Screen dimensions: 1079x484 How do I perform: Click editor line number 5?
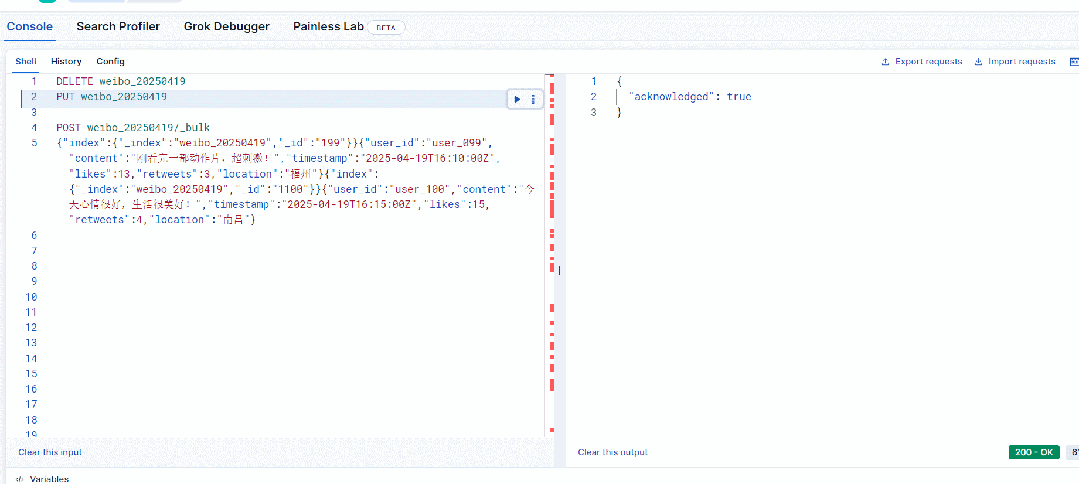tap(34, 143)
